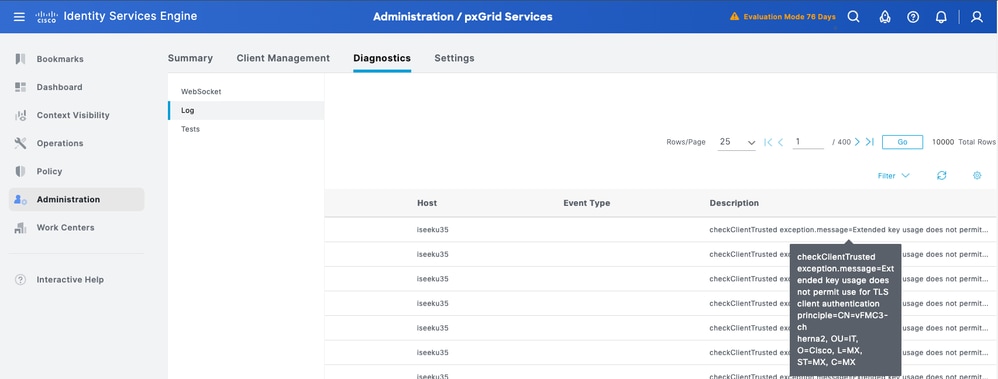Click the Administration / pxGrid Services heading
This screenshot has height=379, width=998.
pos(463,17)
